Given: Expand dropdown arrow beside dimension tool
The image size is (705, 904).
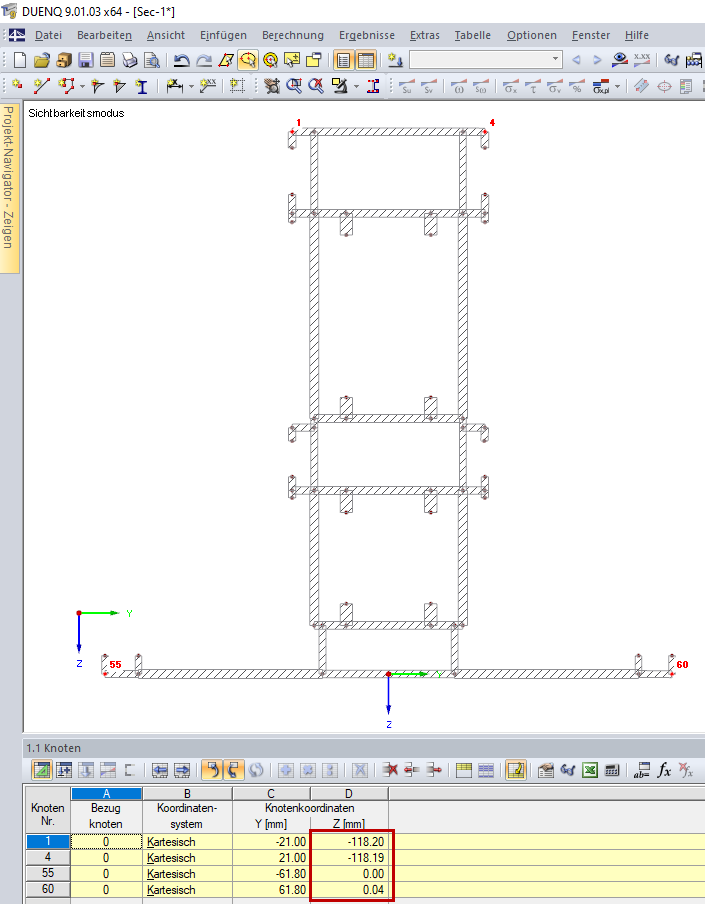Looking at the screenshot, I should click(191, 86).
